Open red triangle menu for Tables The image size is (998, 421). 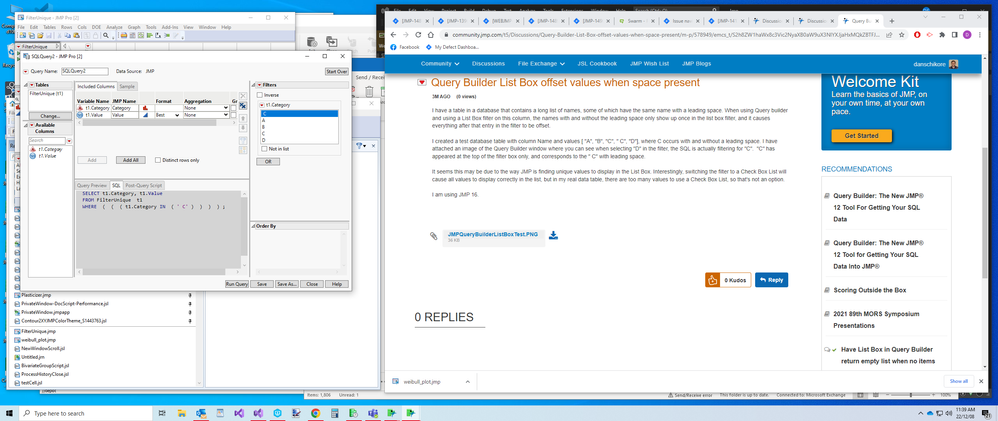tap(31, 85)
